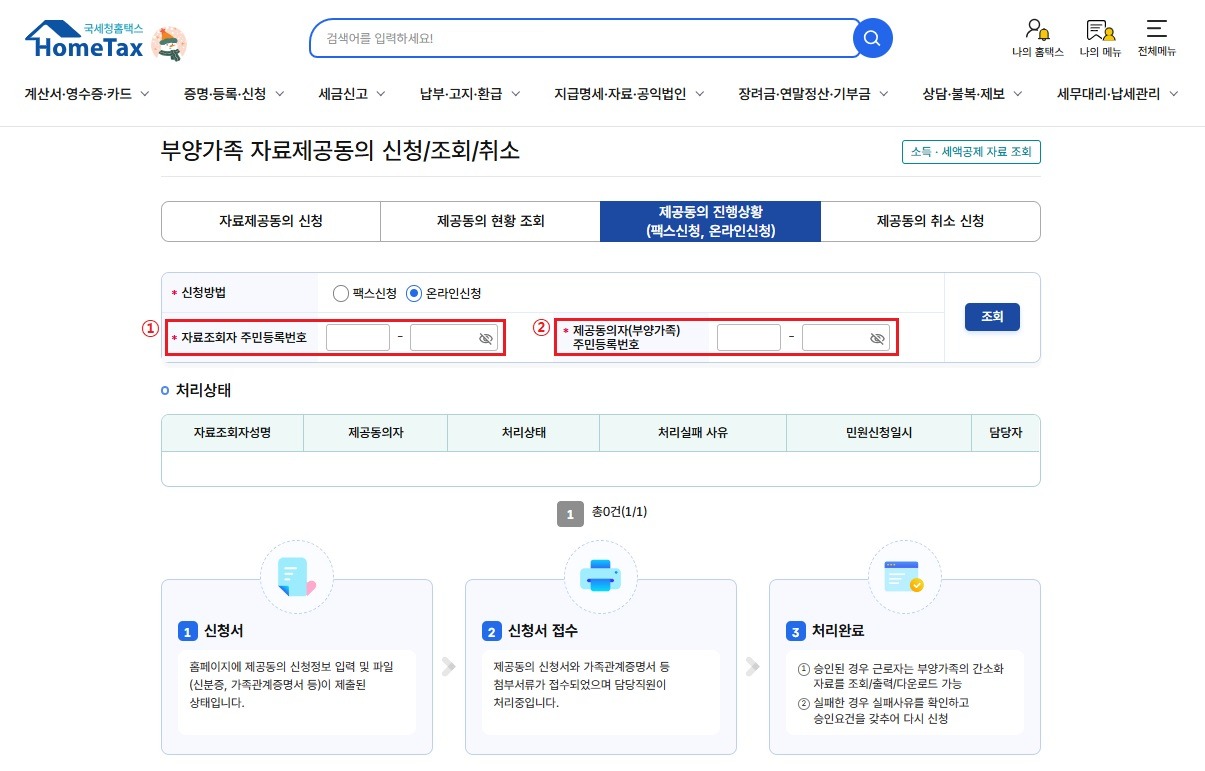Open 나의 홈택스 user icon
This screenshot has height=771, width=1205.
pyautogui.click(x=1037, y=30)
